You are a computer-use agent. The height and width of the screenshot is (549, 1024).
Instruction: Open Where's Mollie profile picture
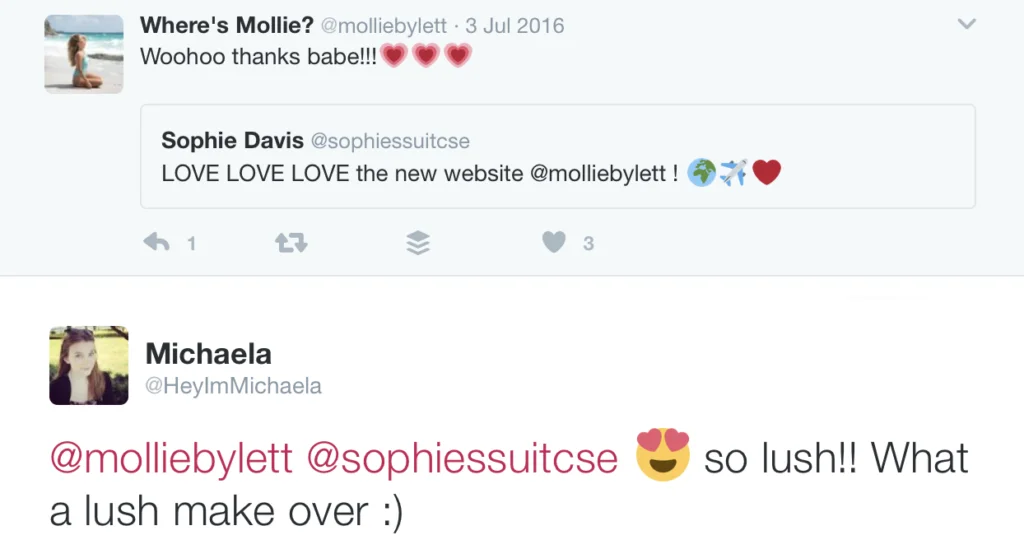(84, 55)
